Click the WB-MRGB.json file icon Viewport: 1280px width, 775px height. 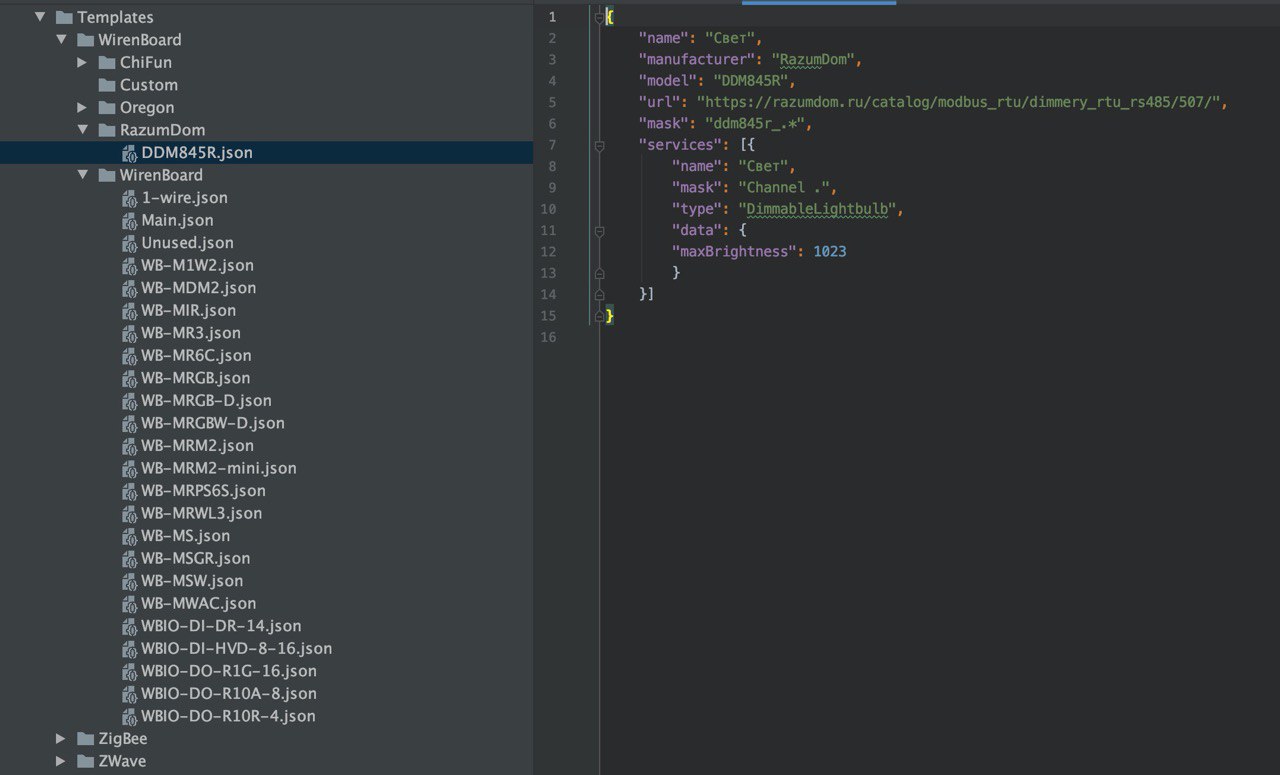pos(129,378)
